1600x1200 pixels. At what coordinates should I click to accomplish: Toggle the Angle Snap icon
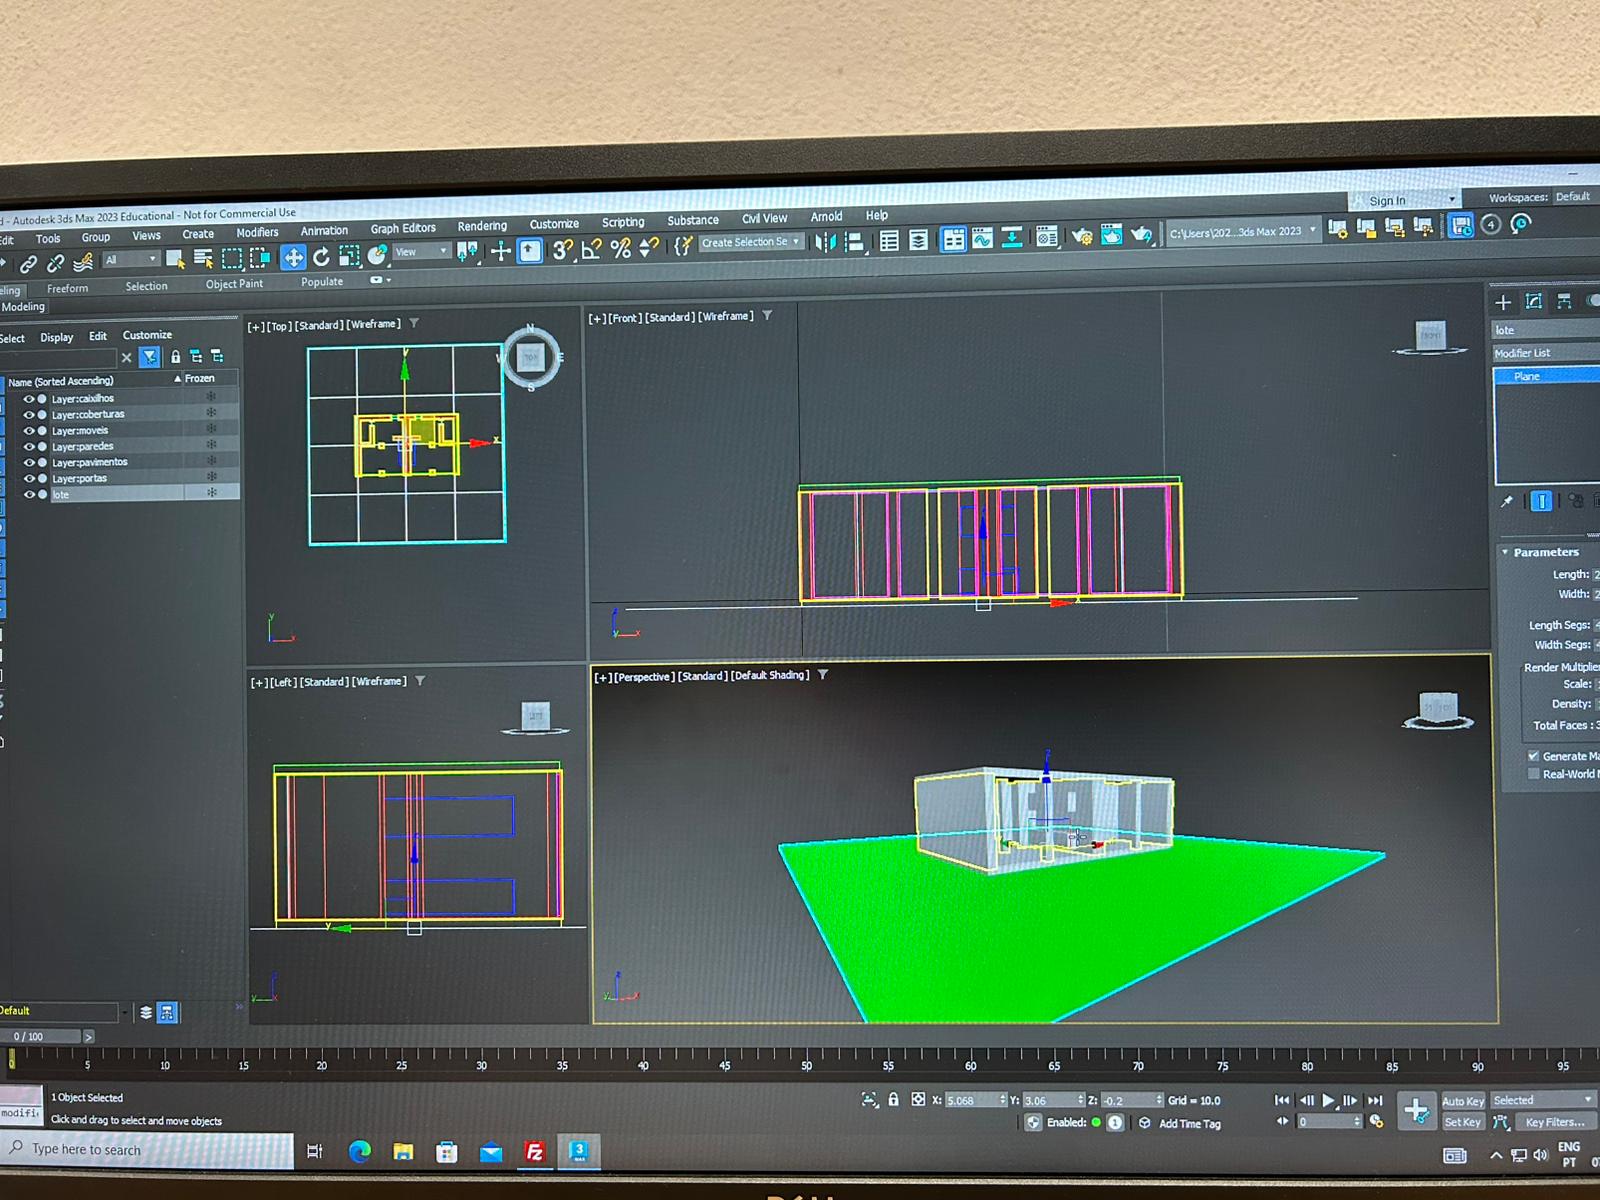click(x=591, y=249)
